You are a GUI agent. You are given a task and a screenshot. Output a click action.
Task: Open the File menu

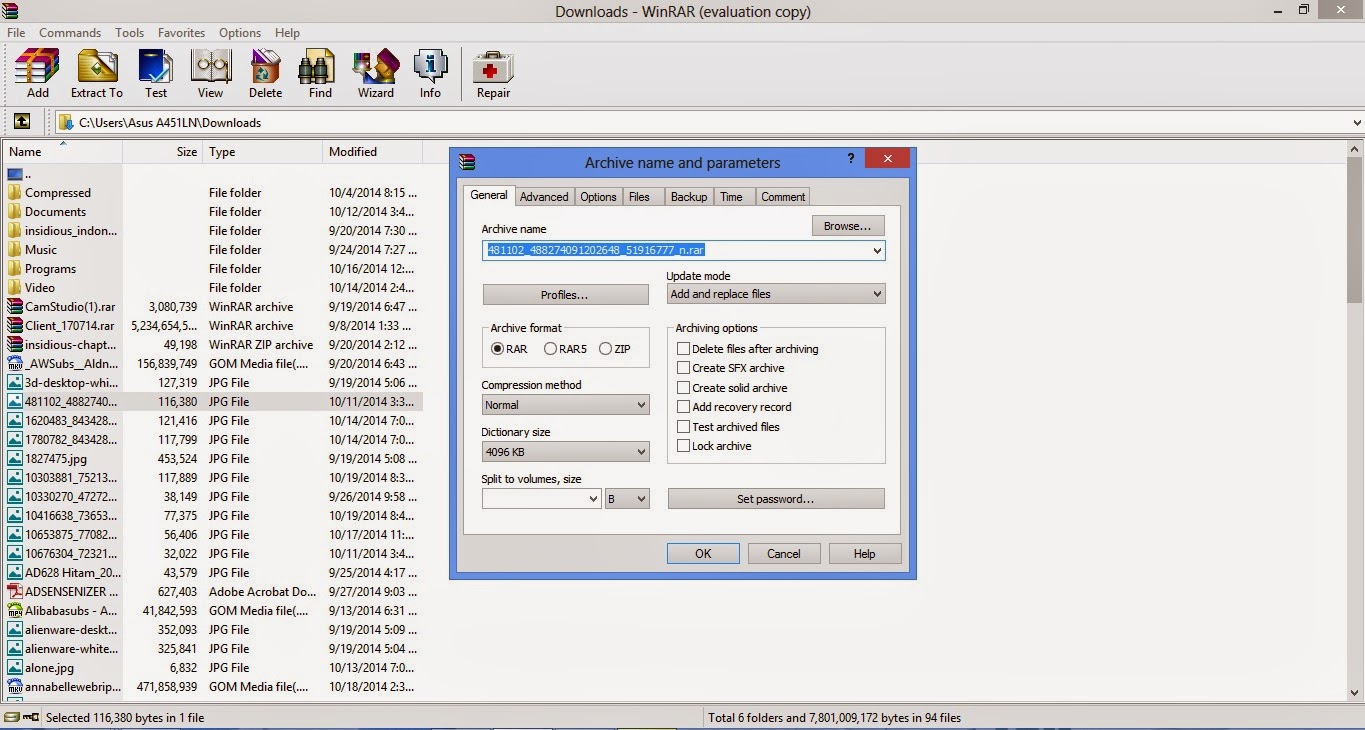coord(16,33)
